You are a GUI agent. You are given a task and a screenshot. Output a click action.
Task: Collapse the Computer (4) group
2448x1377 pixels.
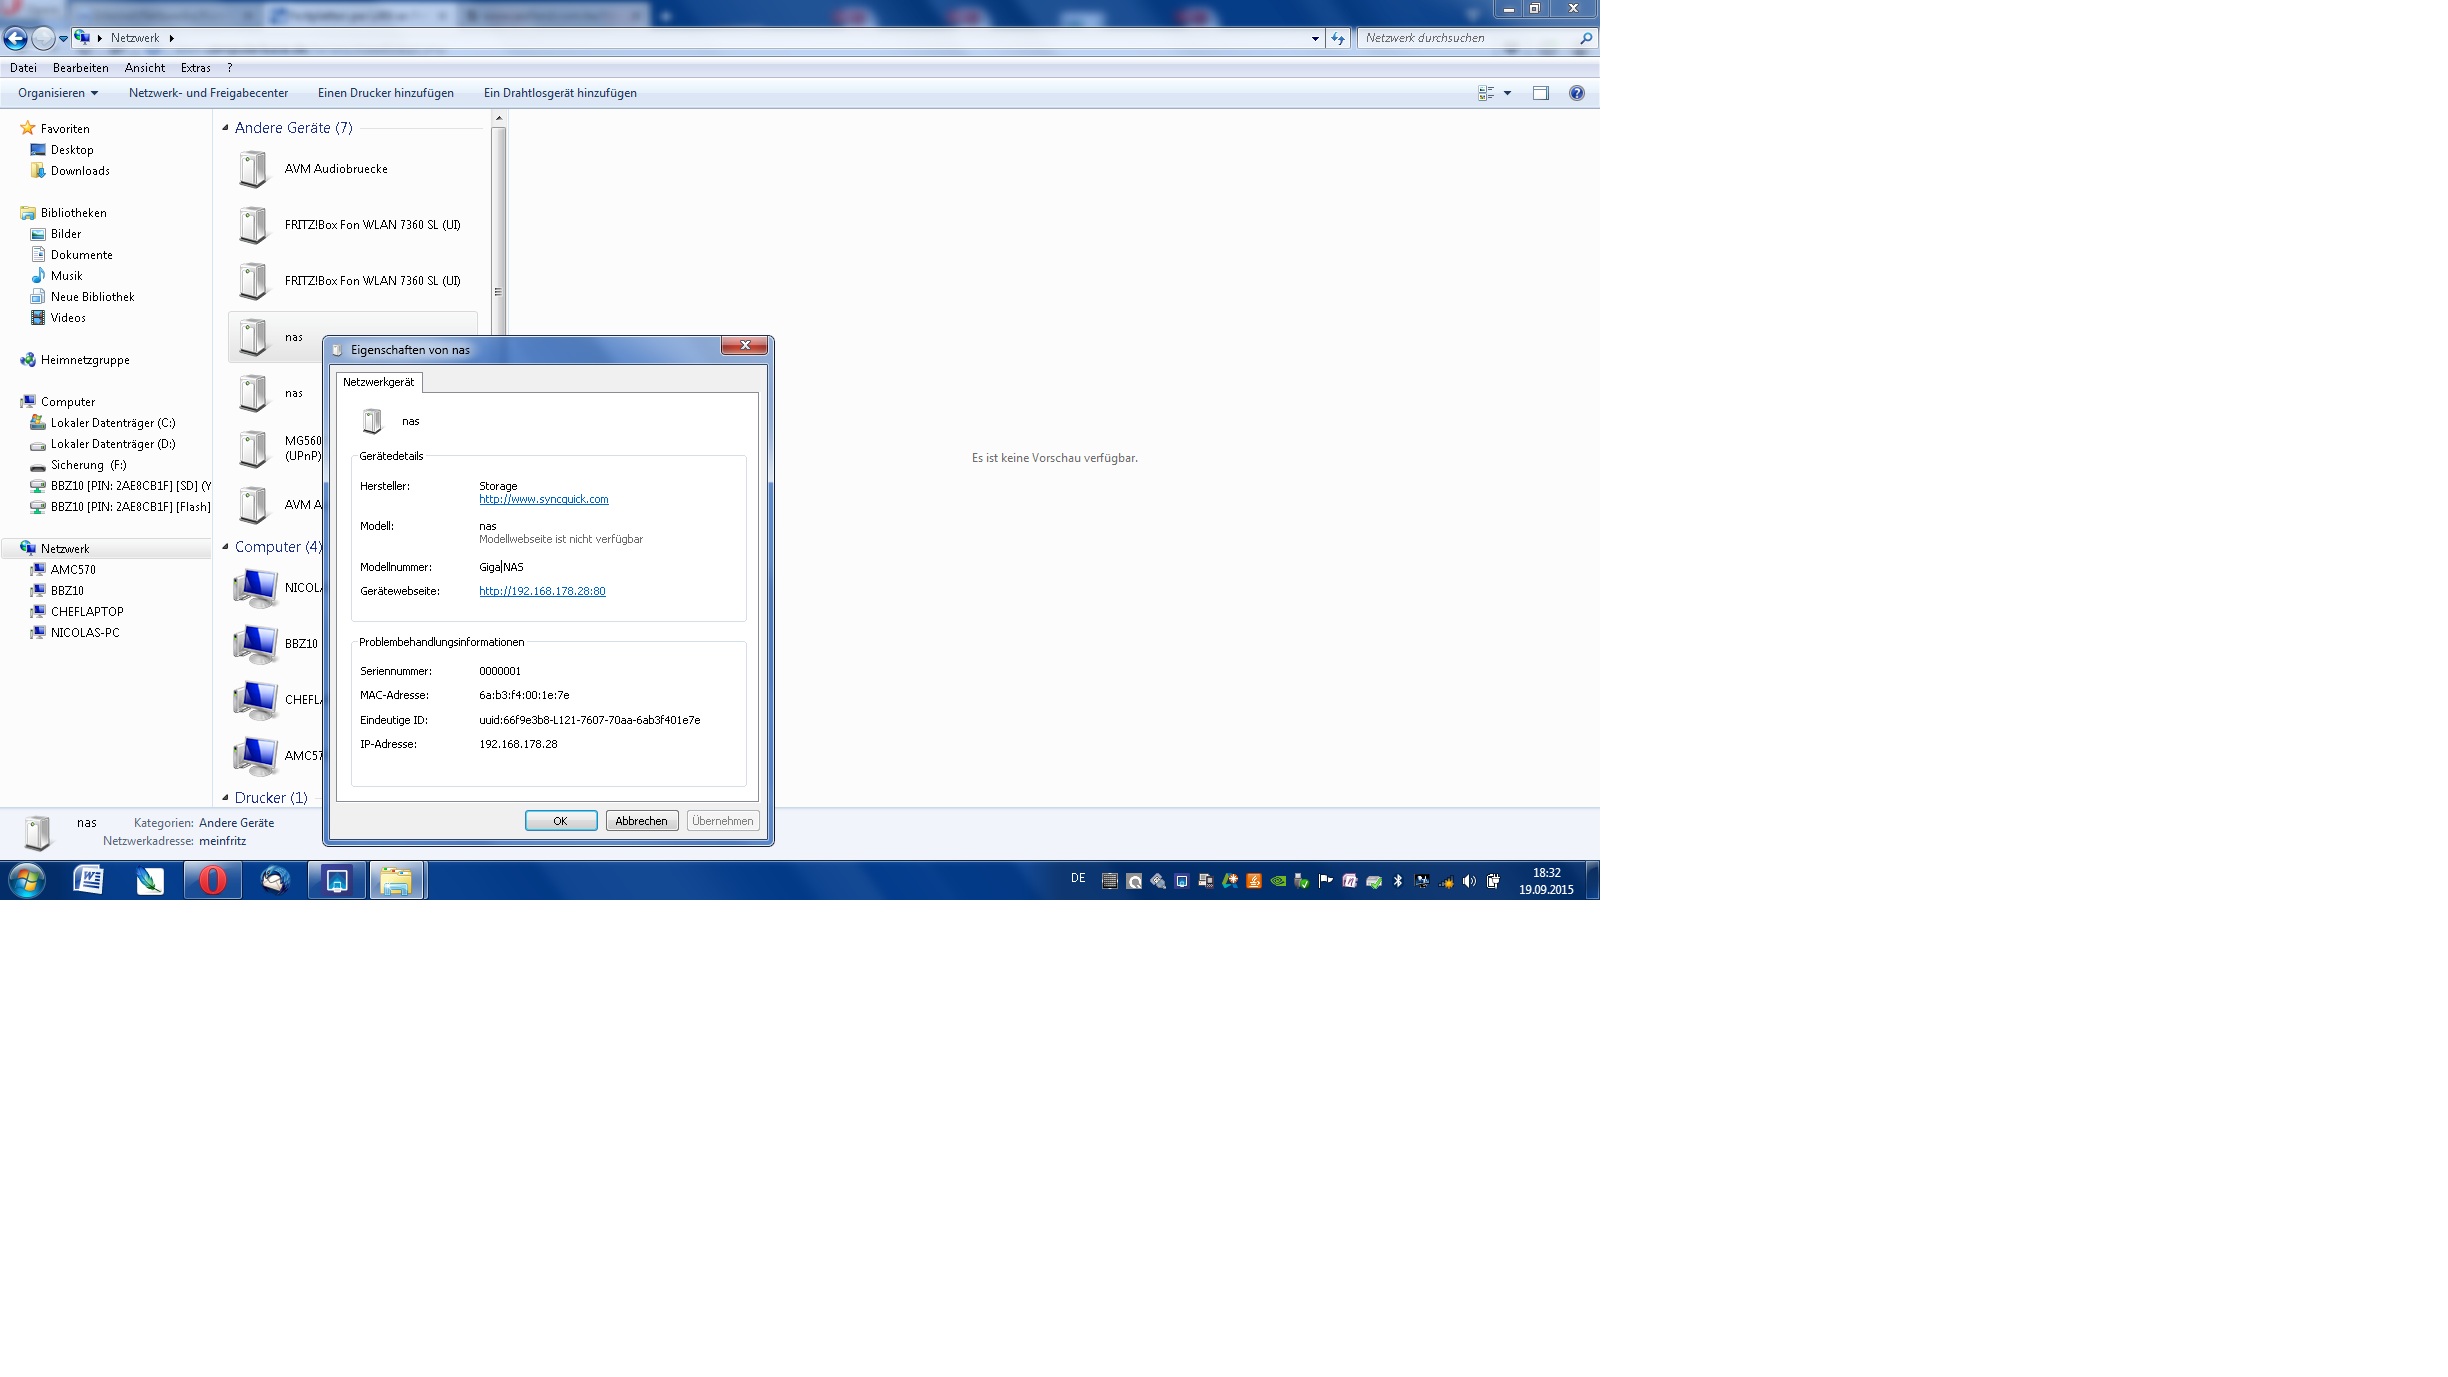225,547
